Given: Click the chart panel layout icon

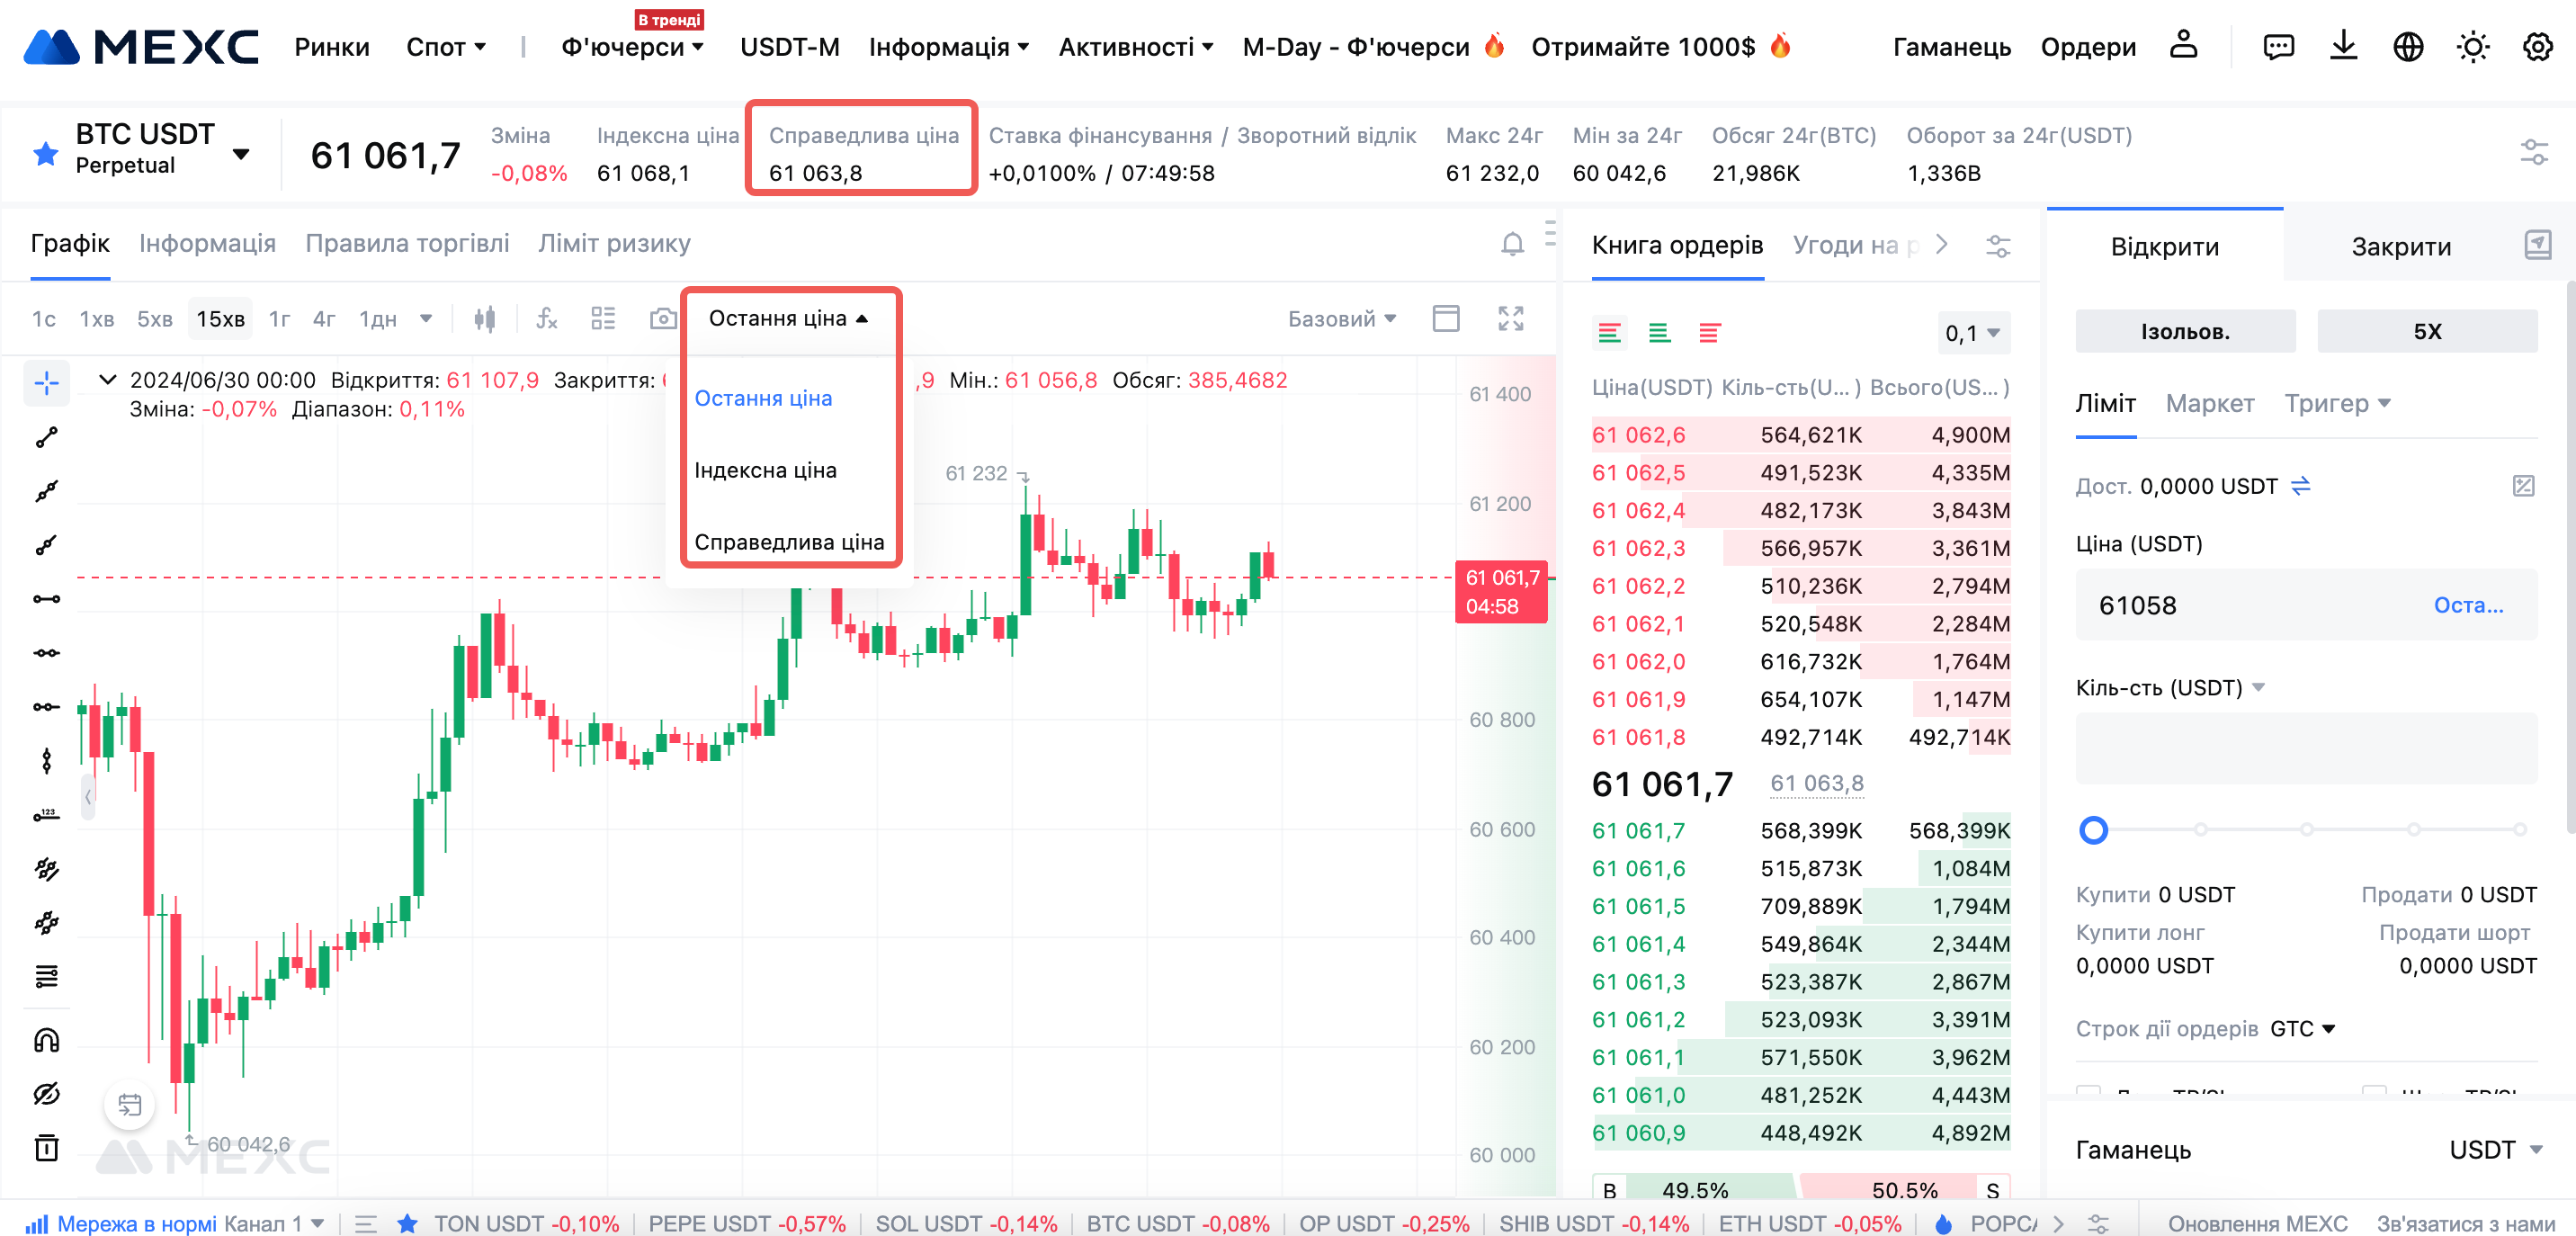Looking at the screenshot, I should coord(1446,319).
